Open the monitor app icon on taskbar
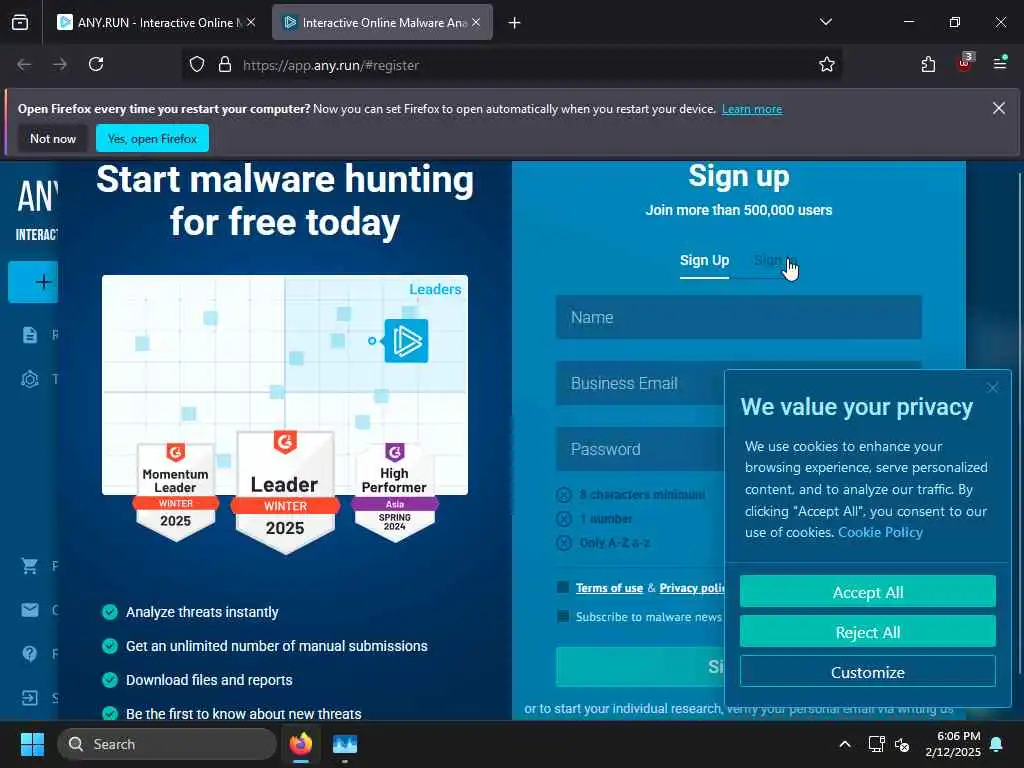The image size is (1024, 768). coord(345,744)
